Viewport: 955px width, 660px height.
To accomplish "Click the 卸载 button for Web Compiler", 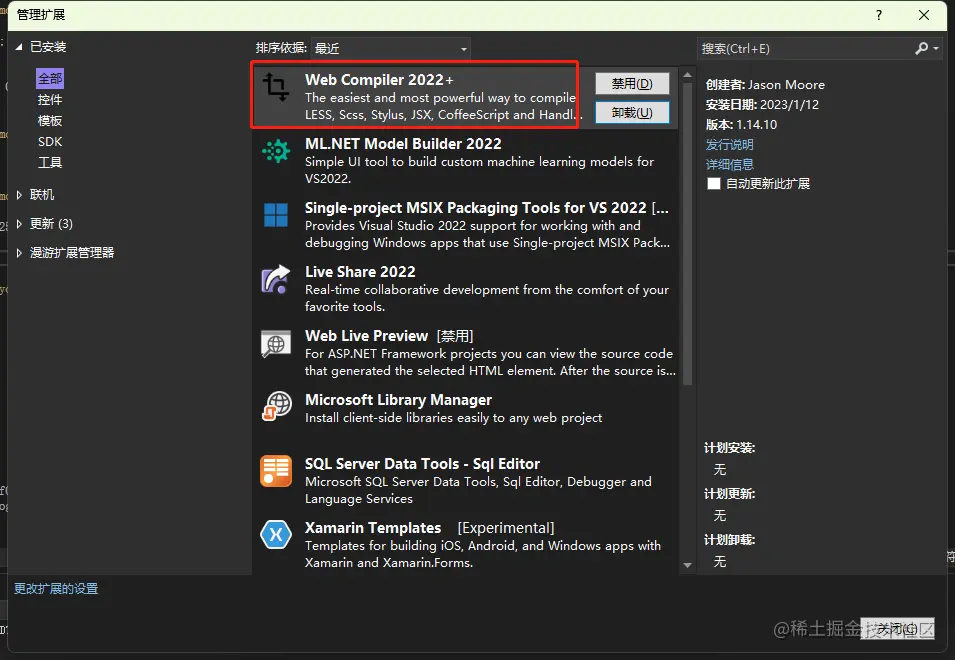I will [x=633, y=111].
